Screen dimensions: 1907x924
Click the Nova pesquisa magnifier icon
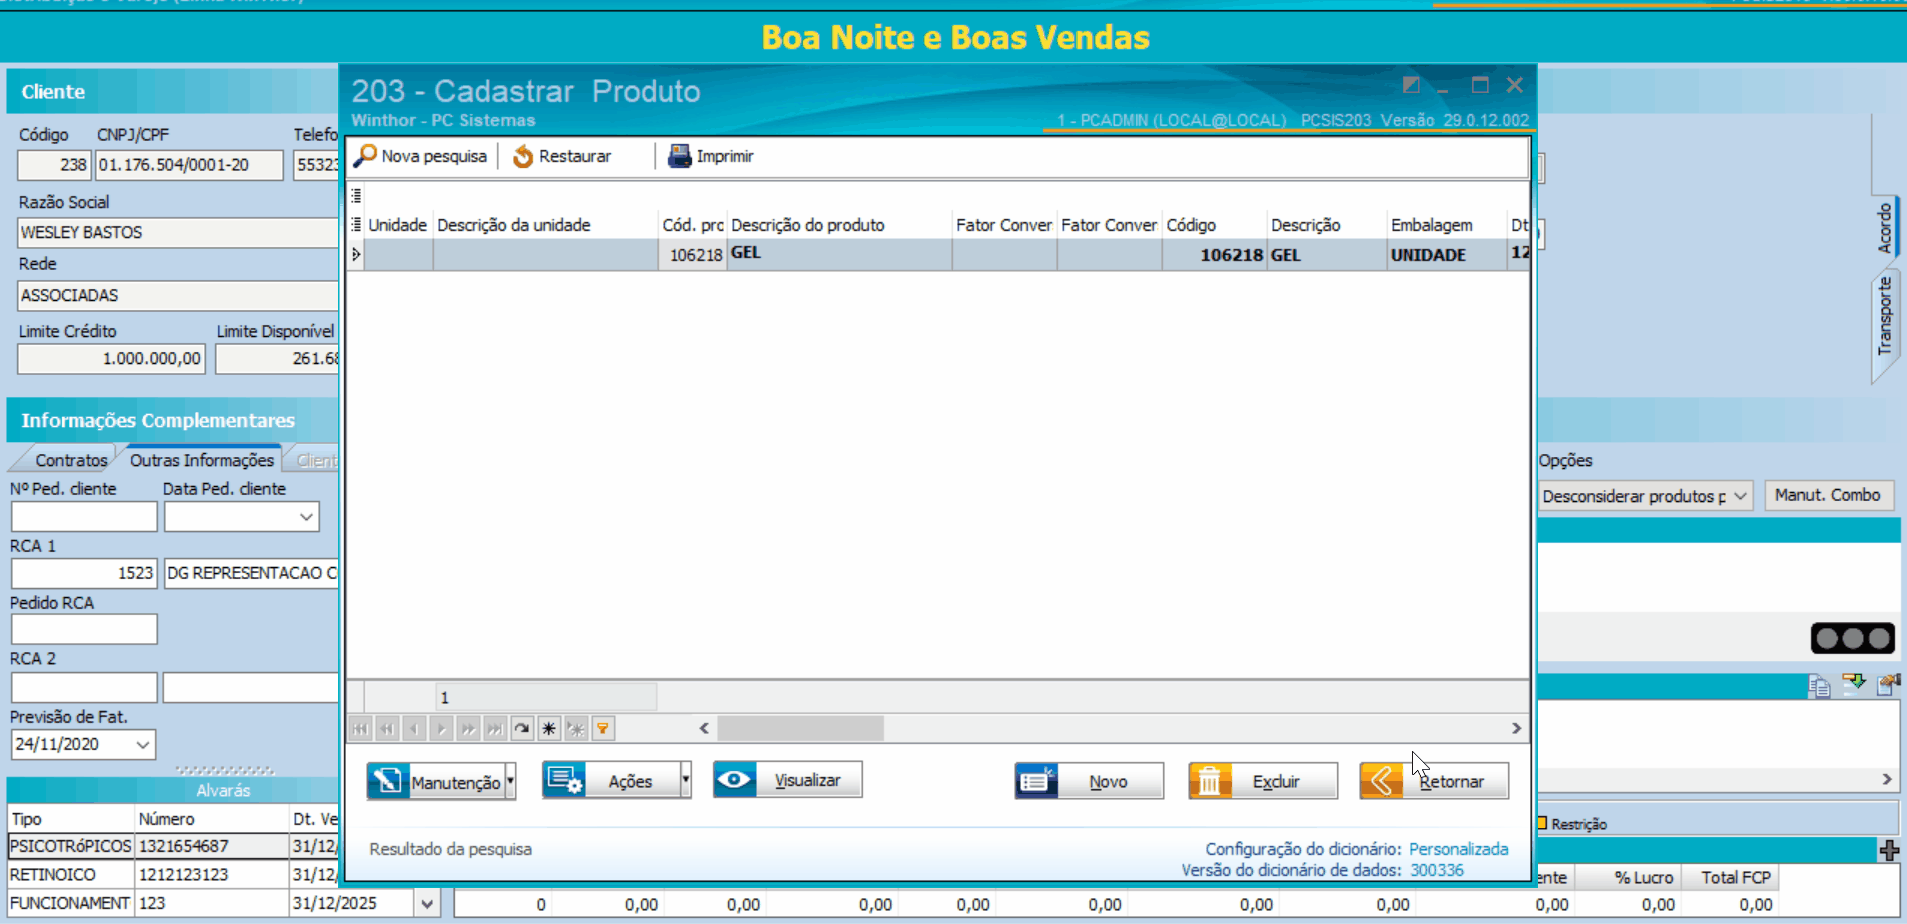366,156
